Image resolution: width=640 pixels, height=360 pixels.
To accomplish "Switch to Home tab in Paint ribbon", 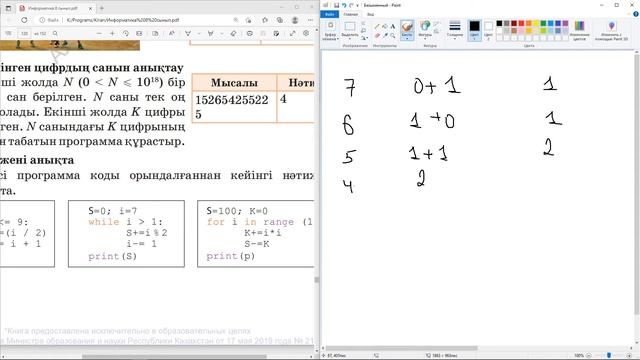I will 350,14.
